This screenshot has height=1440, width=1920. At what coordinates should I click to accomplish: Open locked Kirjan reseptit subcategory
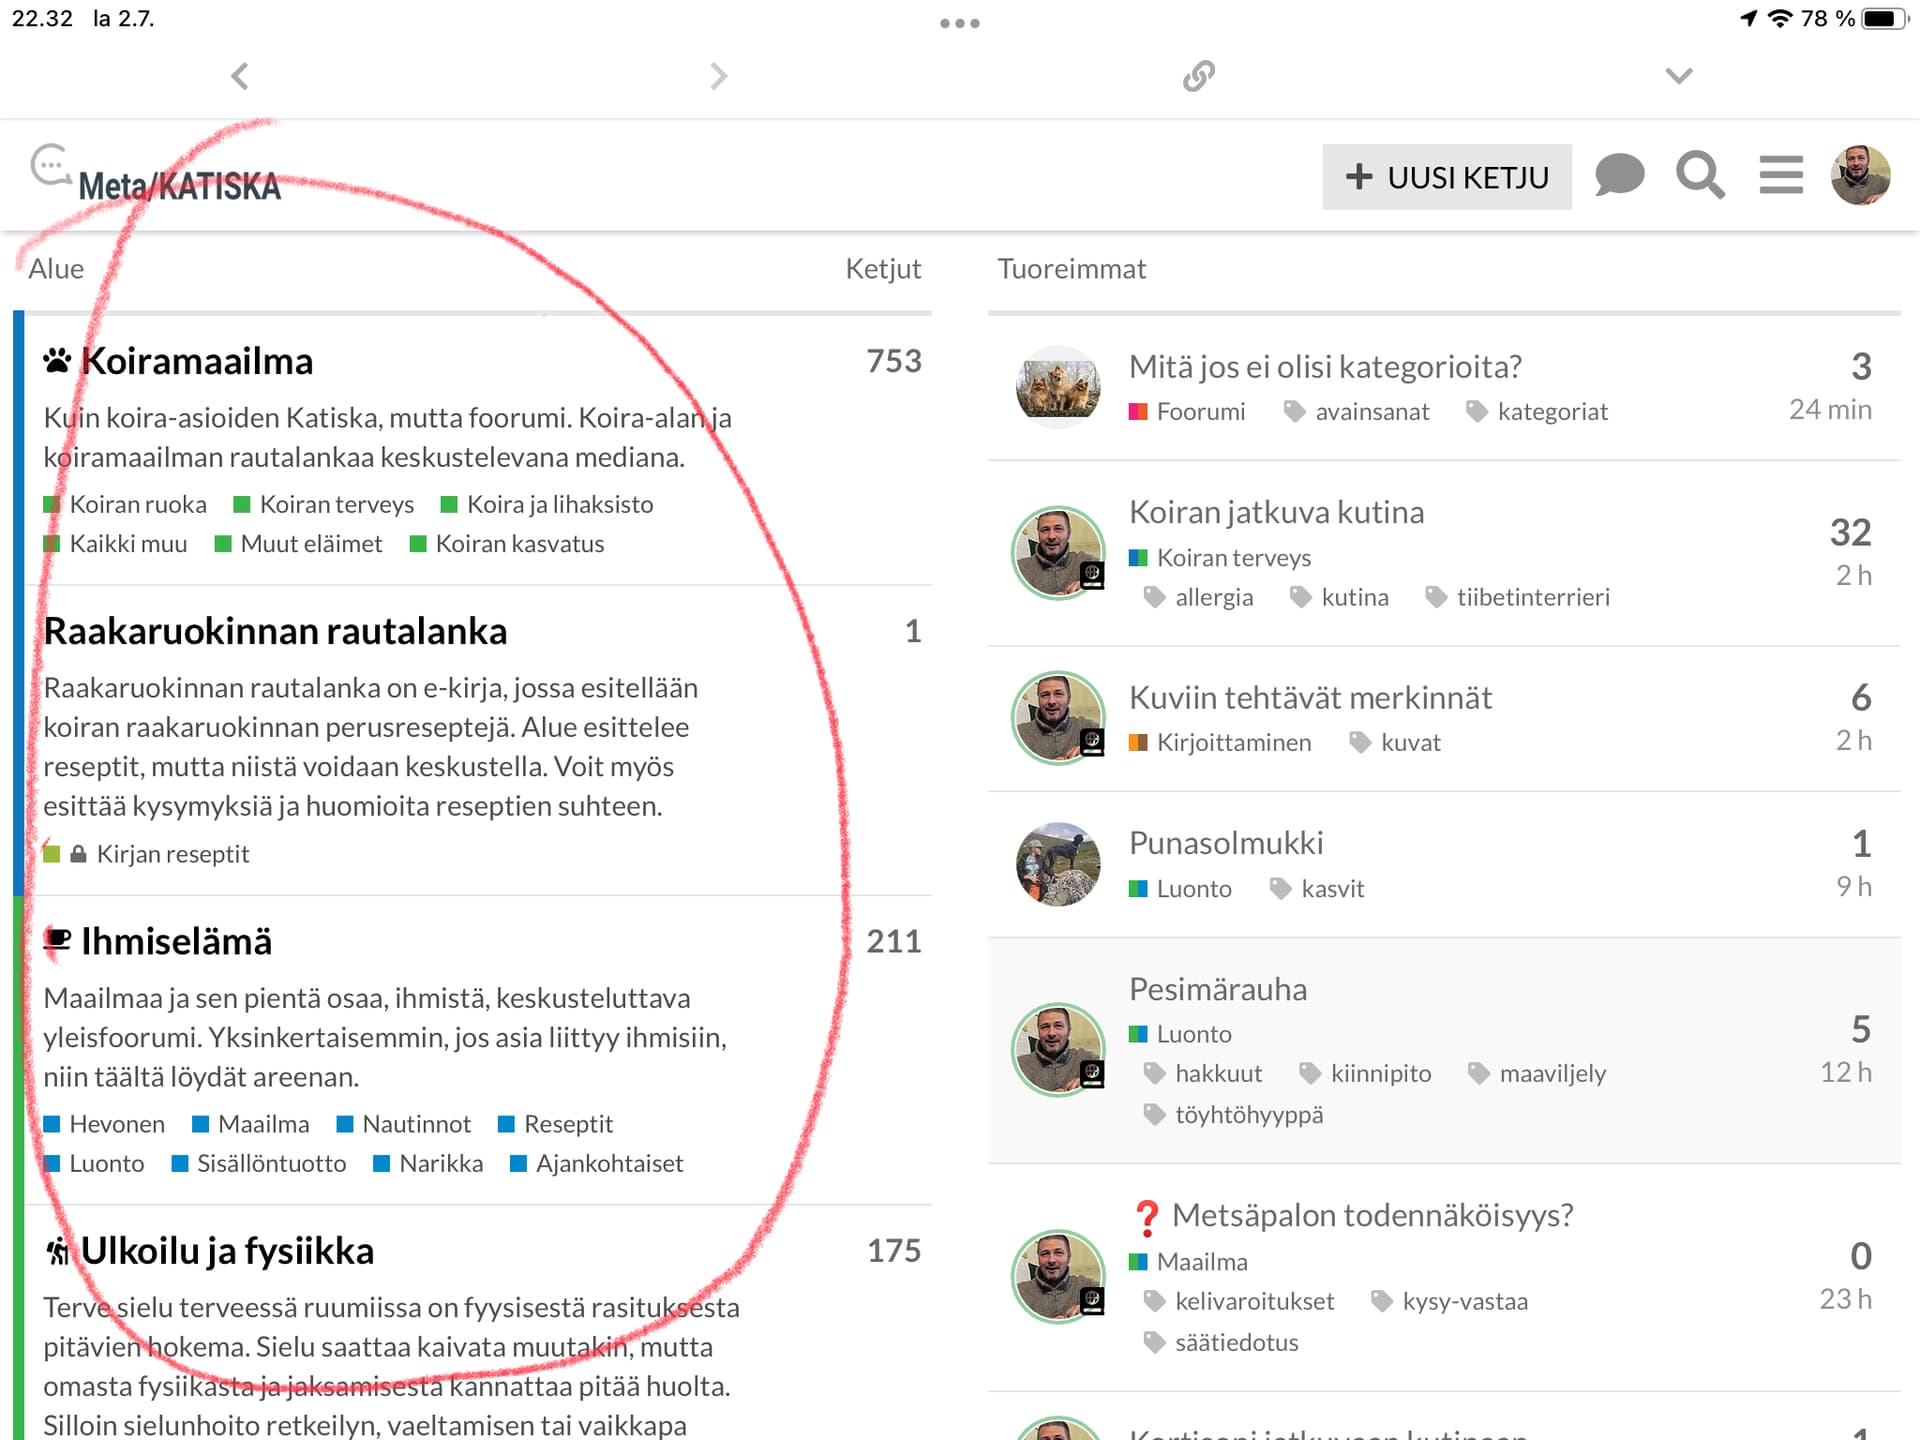(172, 854)
